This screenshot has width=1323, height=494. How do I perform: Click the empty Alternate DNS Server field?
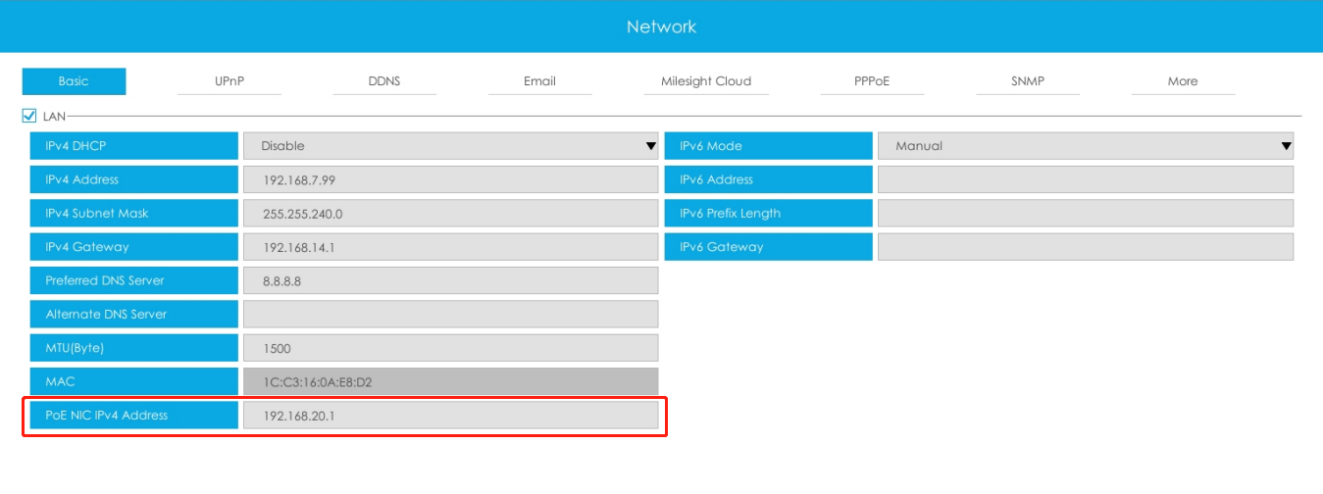coord(450,314)
